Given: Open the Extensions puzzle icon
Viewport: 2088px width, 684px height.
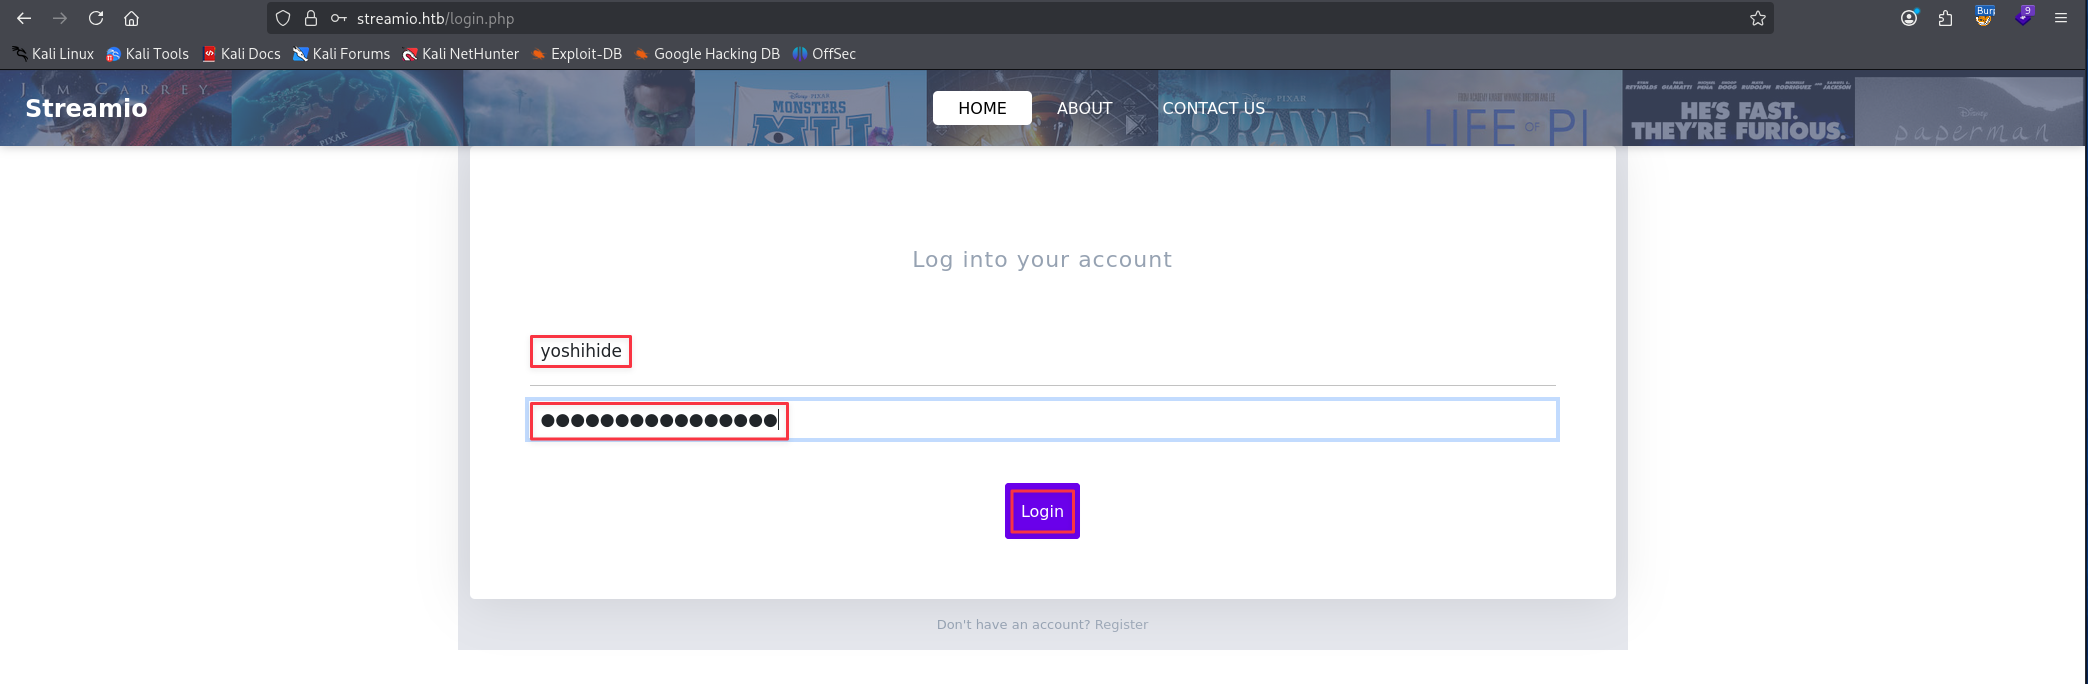Looking at the screenshot, I should [1945, 18].
